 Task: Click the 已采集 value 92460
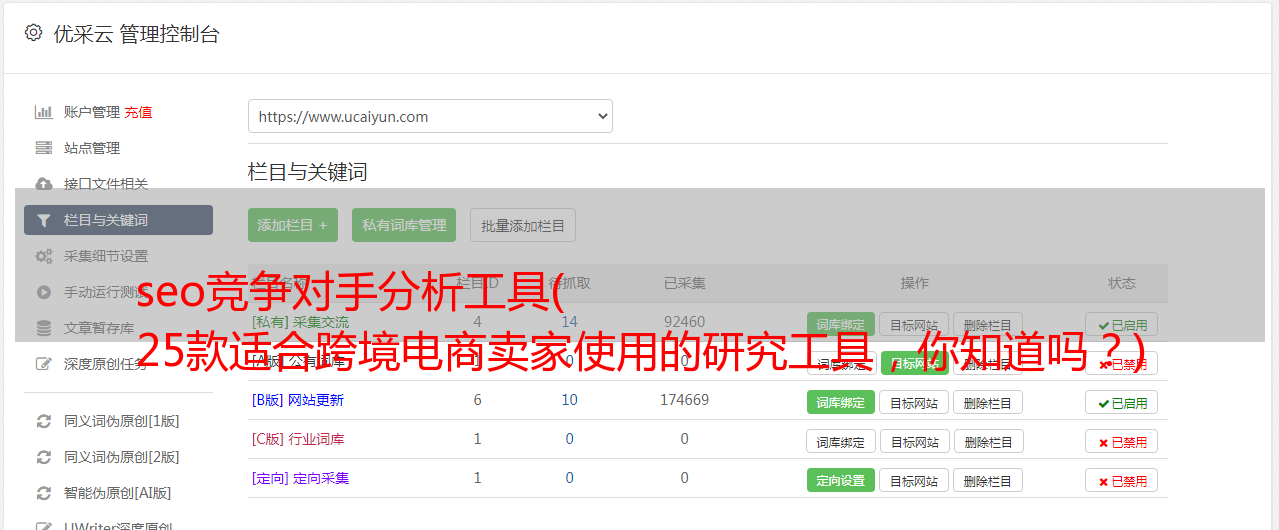685,322
